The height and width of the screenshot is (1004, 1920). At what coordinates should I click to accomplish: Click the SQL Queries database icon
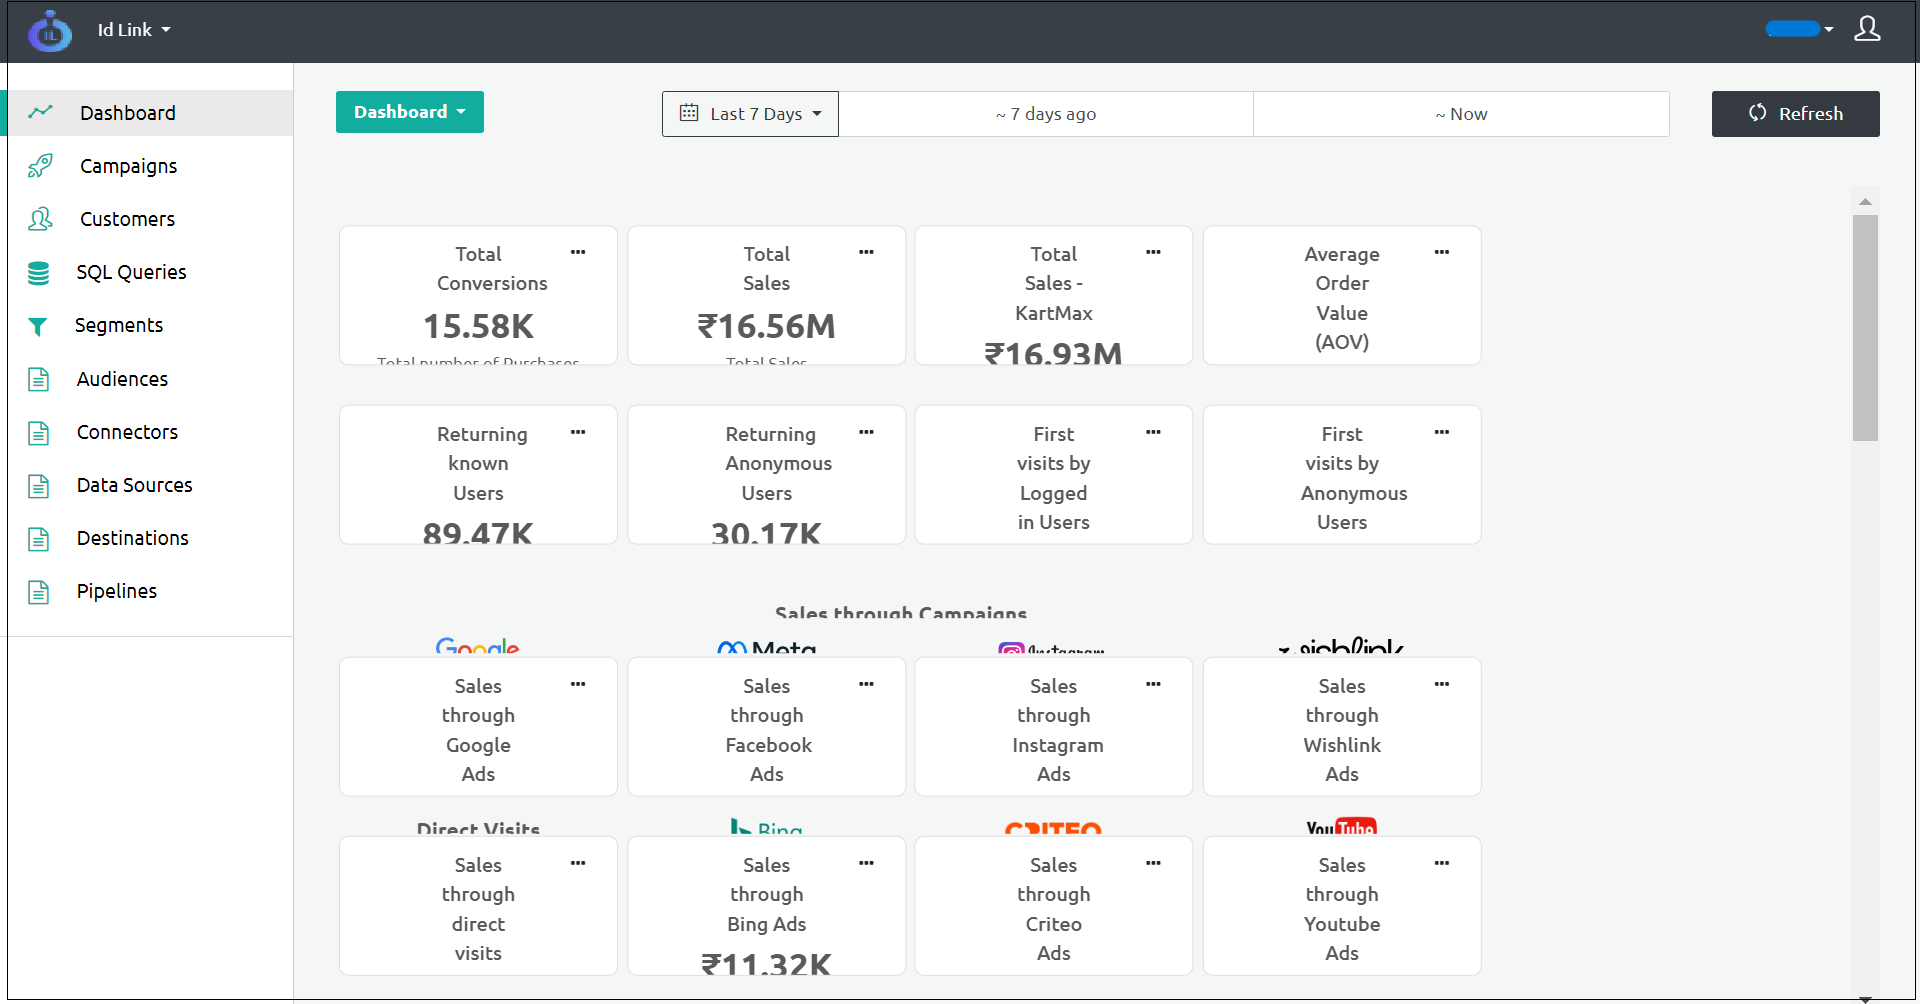pyautogui.click(x=39, y=272)
